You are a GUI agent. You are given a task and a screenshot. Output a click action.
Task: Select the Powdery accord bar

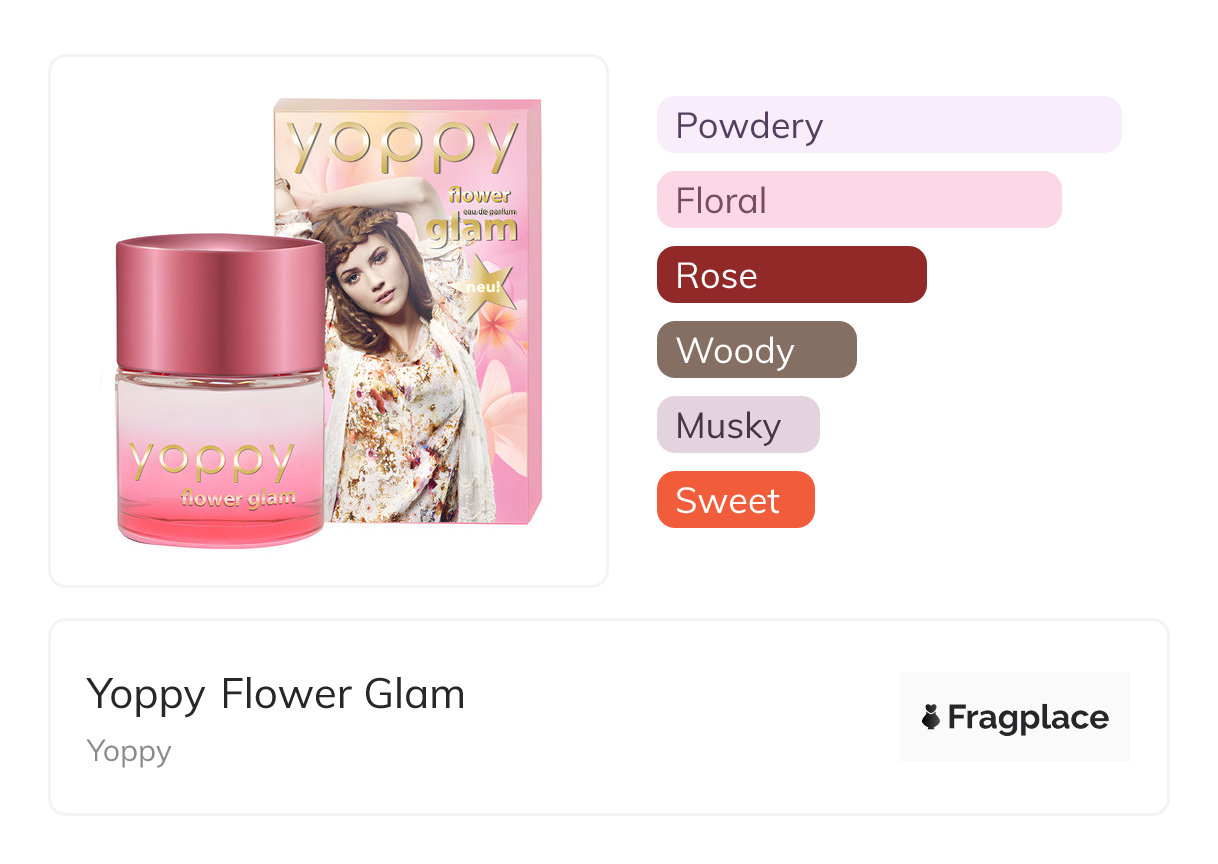click(x=888, y=125)
